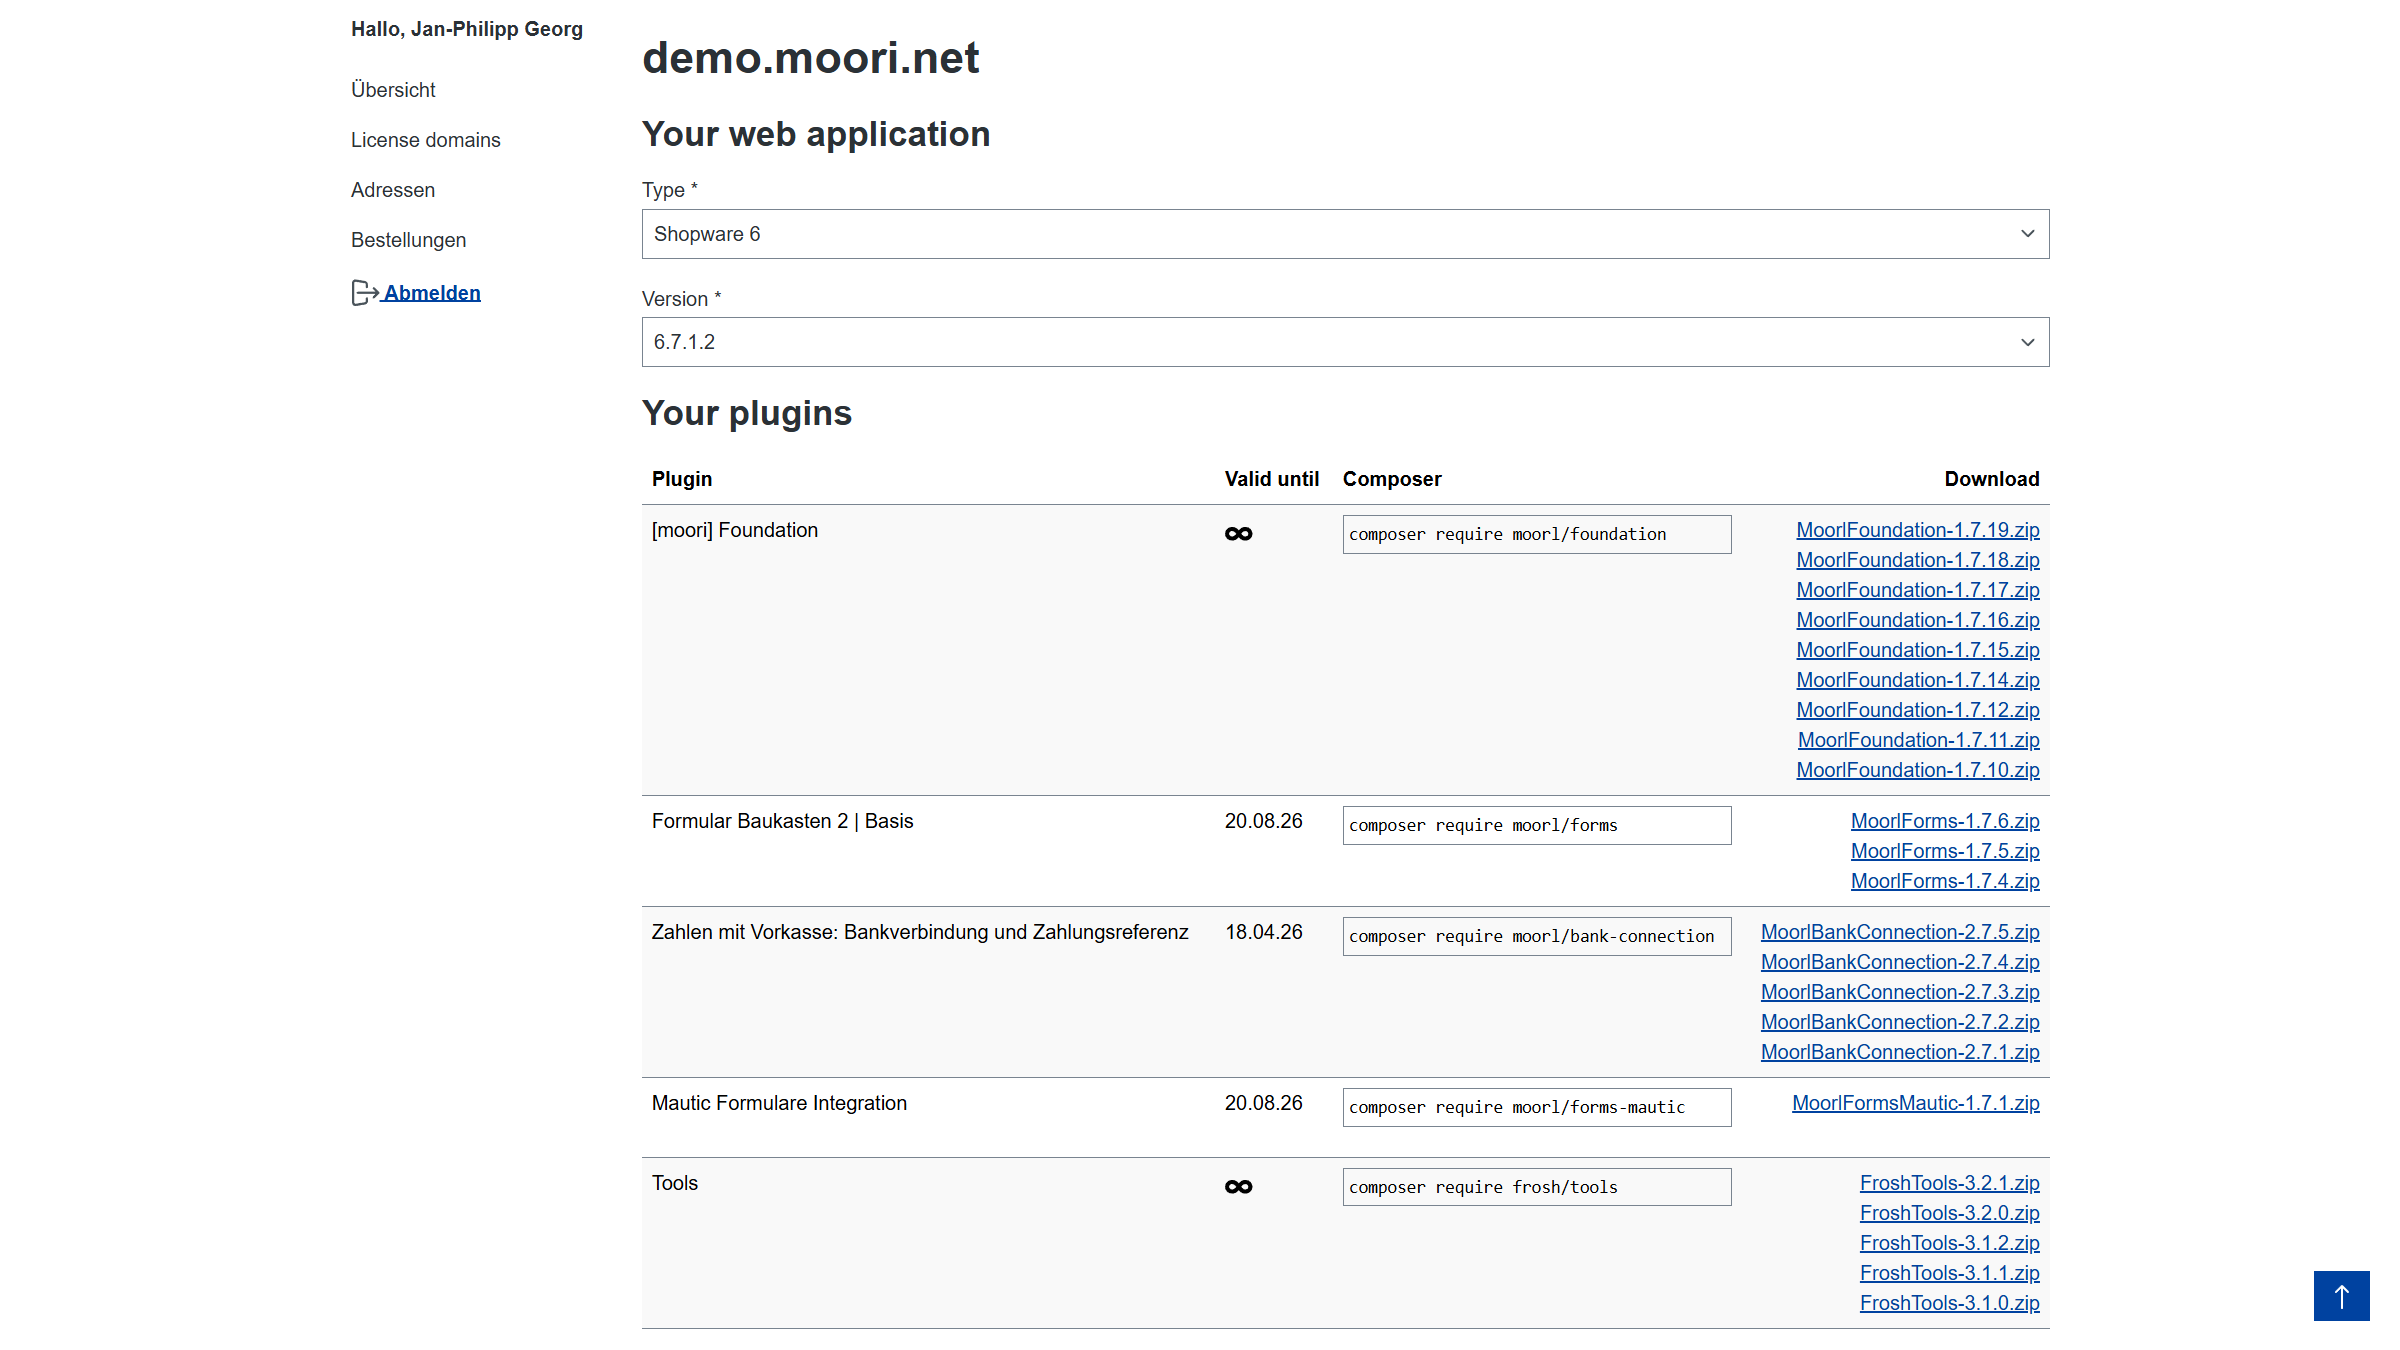Download MoorlFoundation-1.7.14.zip

[x=1917, y=680]
